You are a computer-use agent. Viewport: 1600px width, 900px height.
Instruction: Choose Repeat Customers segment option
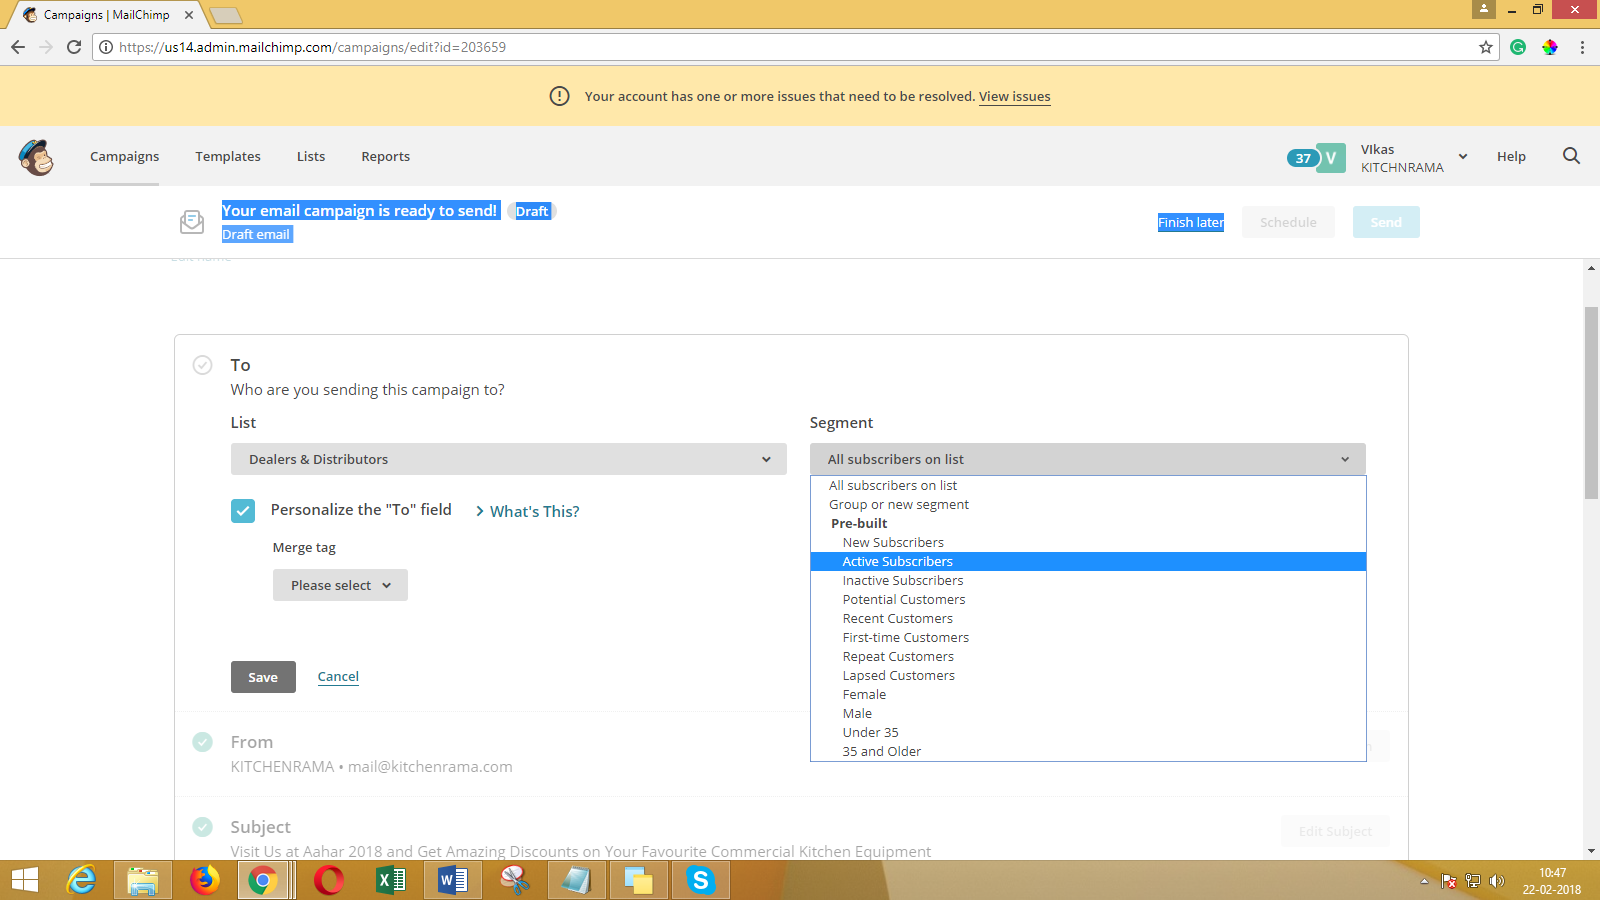[1088, 656]
